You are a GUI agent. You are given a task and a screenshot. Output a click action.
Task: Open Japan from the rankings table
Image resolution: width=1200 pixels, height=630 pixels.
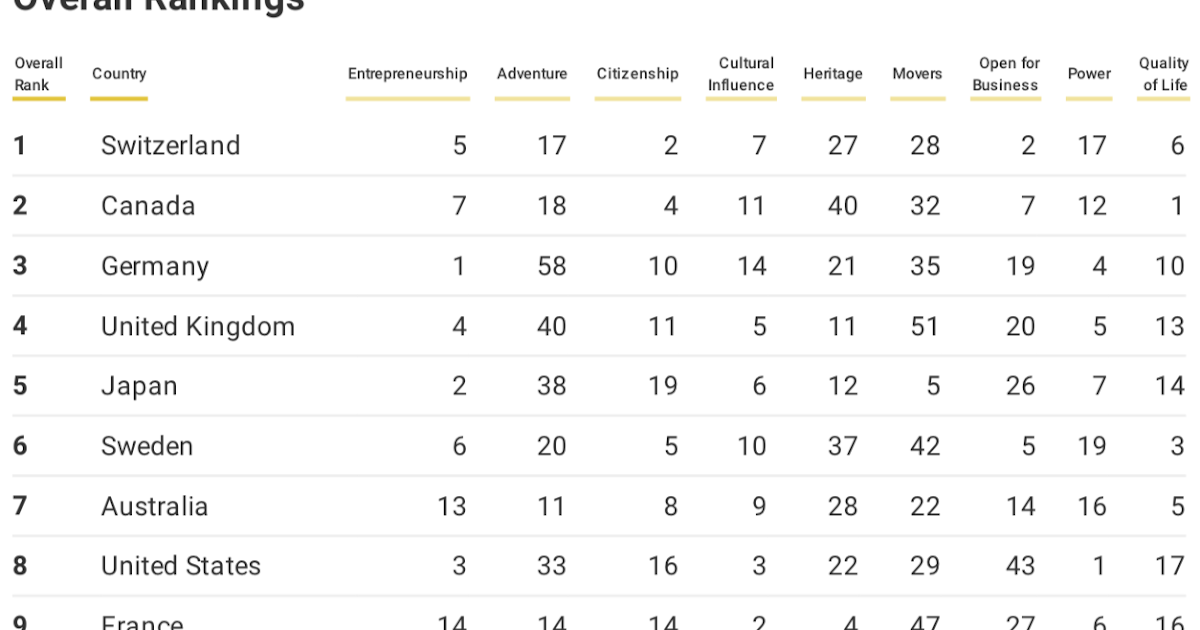click(139, 387)
